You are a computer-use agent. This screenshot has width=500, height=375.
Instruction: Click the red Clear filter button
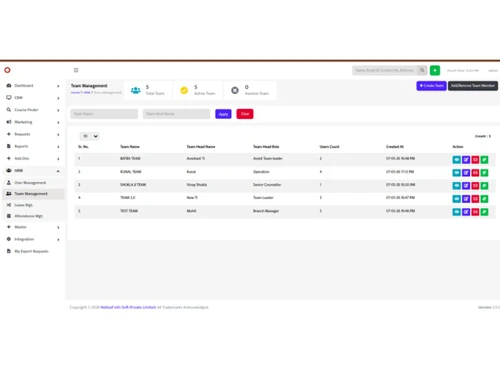tap(245, 114)
